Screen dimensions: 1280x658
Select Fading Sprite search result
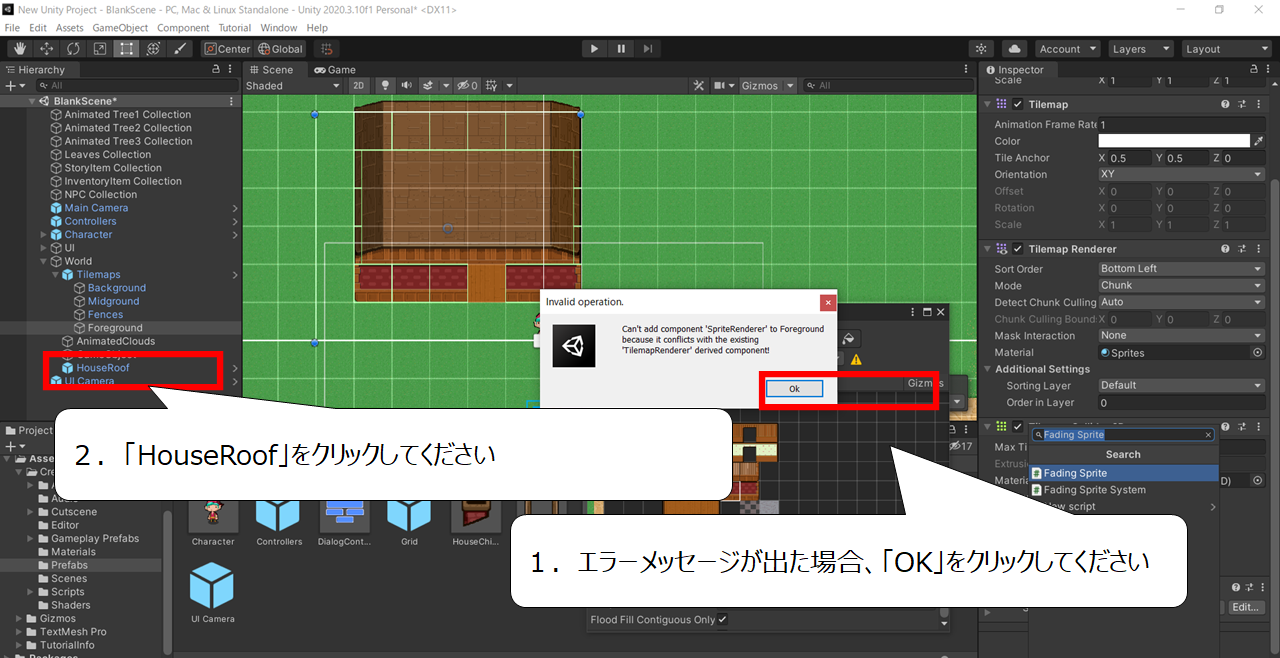click(x=1124, y=473)
